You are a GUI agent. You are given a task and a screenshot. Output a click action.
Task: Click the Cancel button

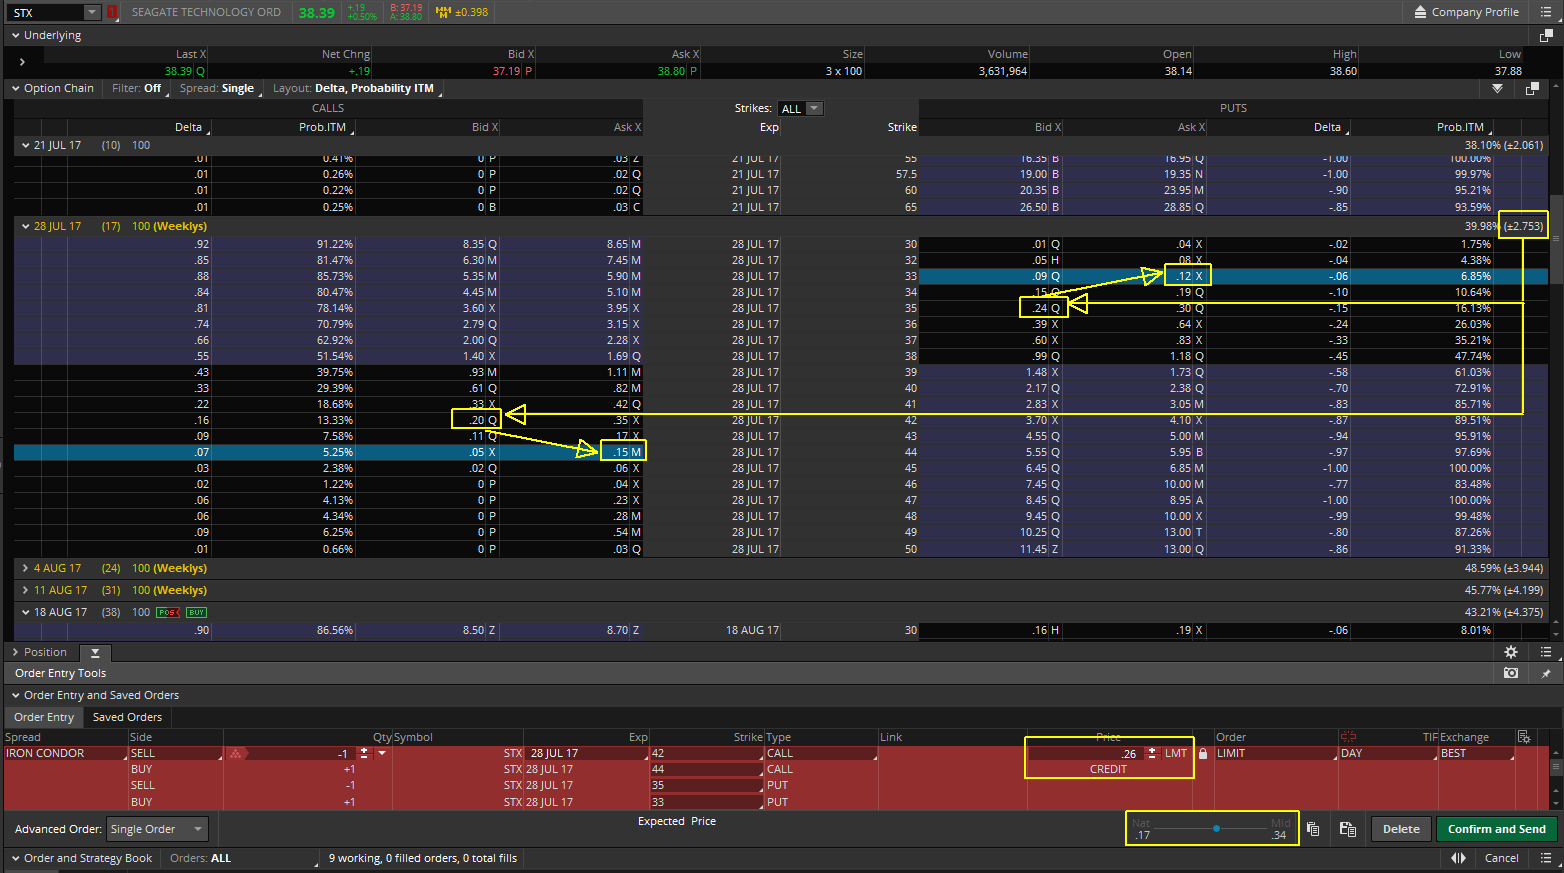point(1501,858)
